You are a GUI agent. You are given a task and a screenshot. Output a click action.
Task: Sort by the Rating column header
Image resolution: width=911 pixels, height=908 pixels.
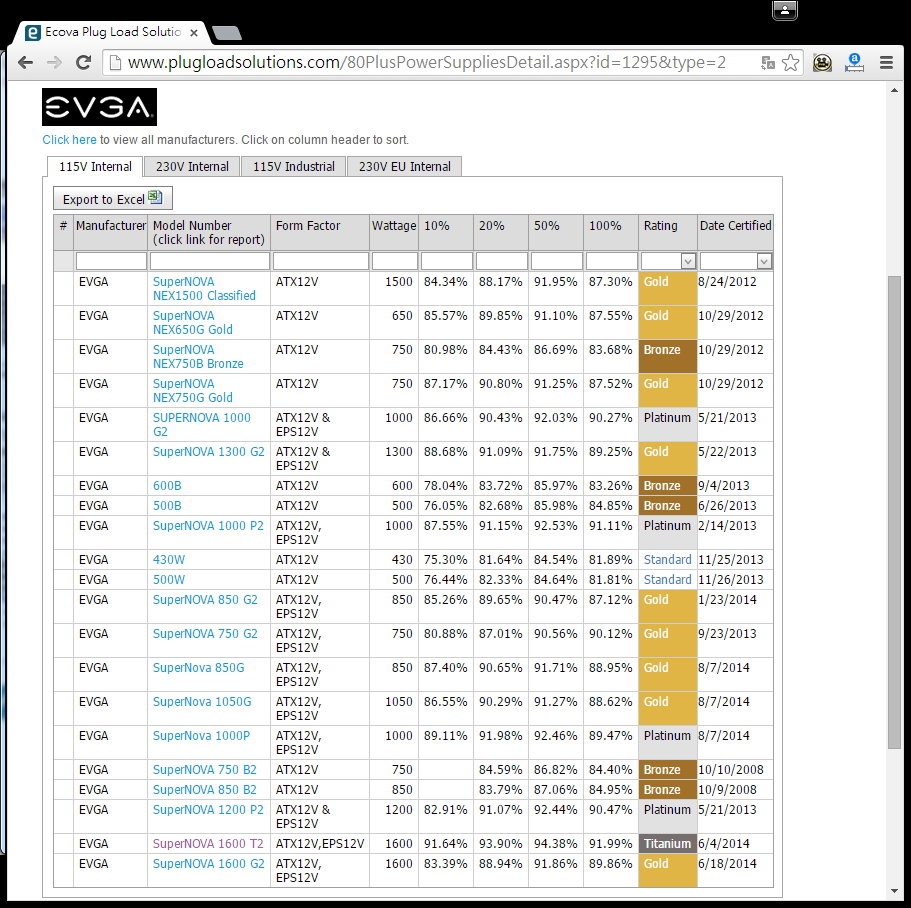[660, 225]
